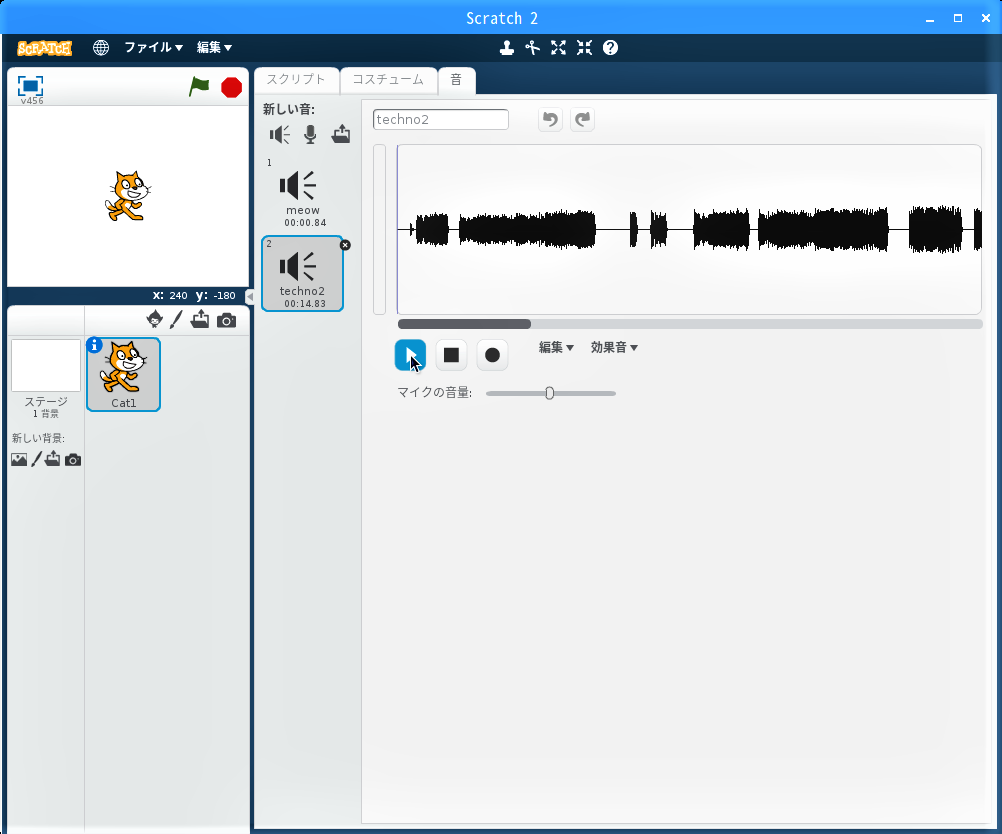Adjust the マイクの音量 slider
The image size is (1002, 834).
[x=550, y=393]
